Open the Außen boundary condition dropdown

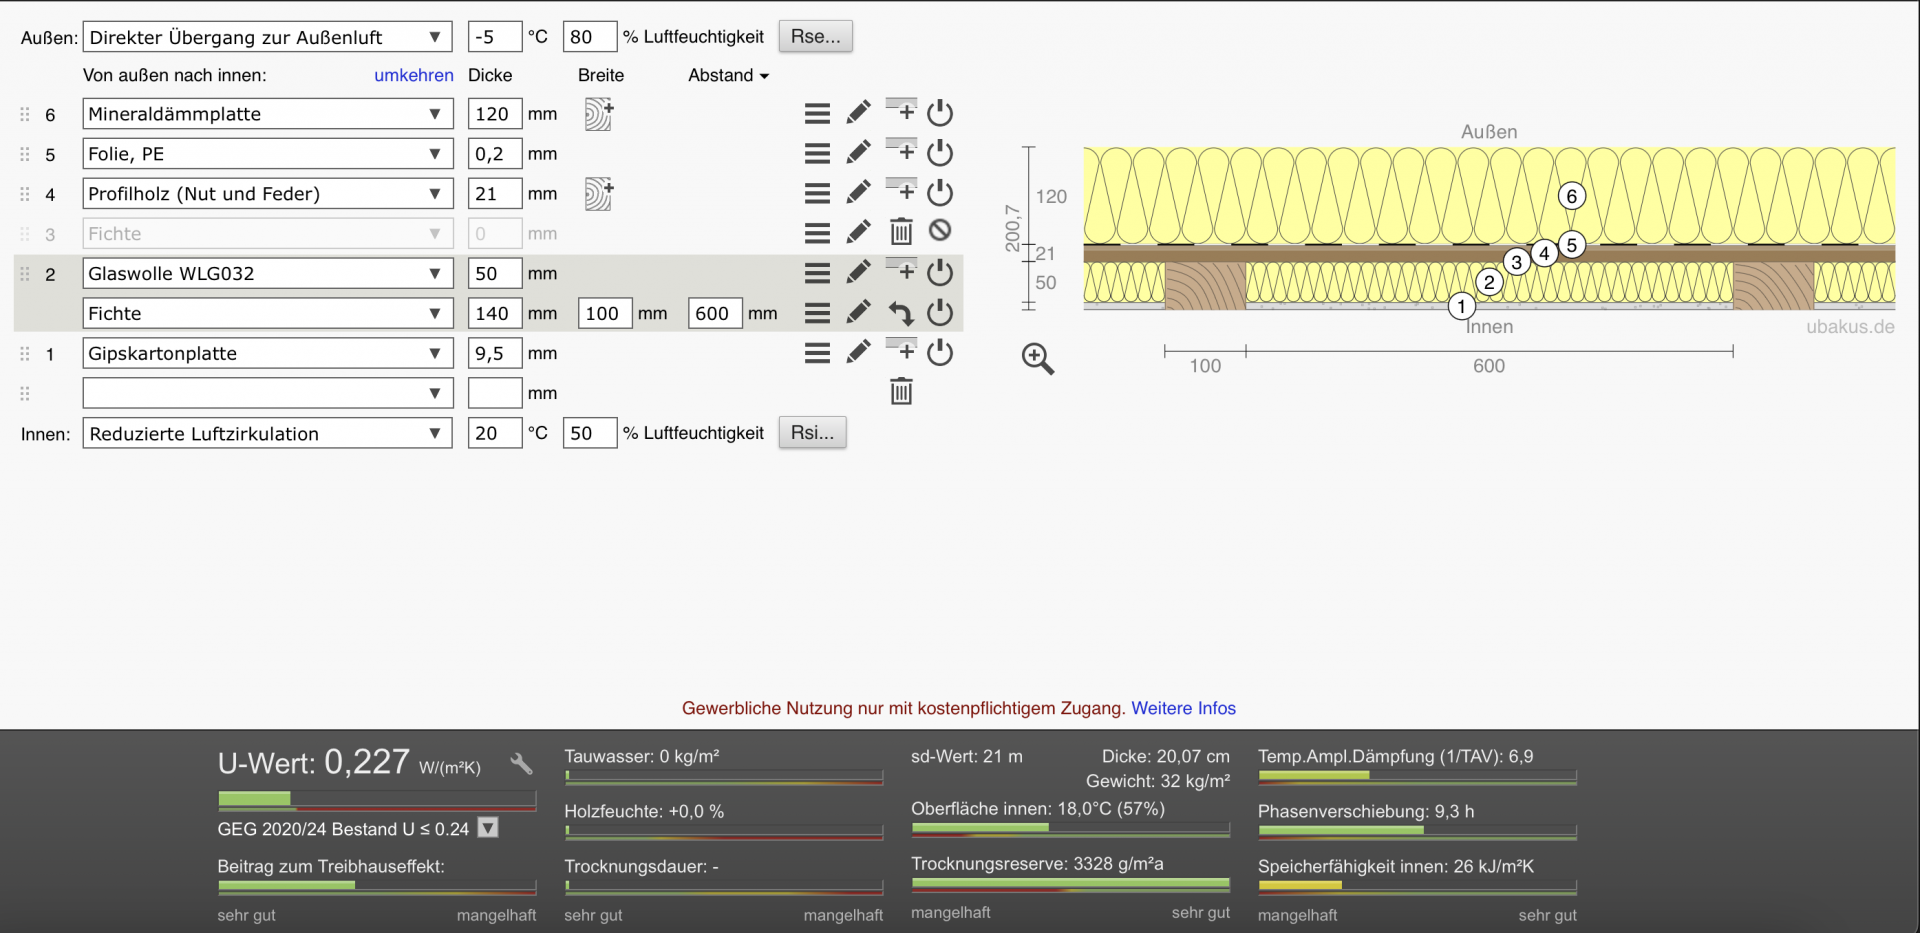267,37
